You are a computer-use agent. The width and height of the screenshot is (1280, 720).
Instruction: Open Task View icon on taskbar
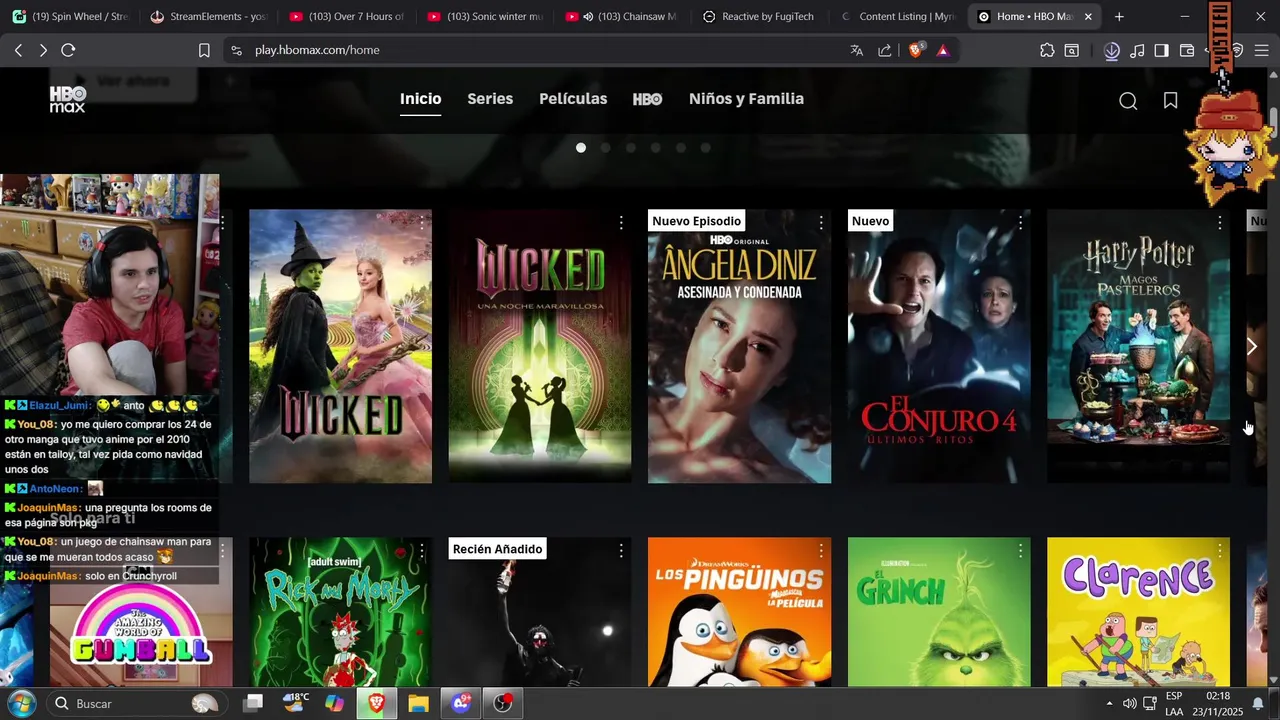tap(253, 703)
